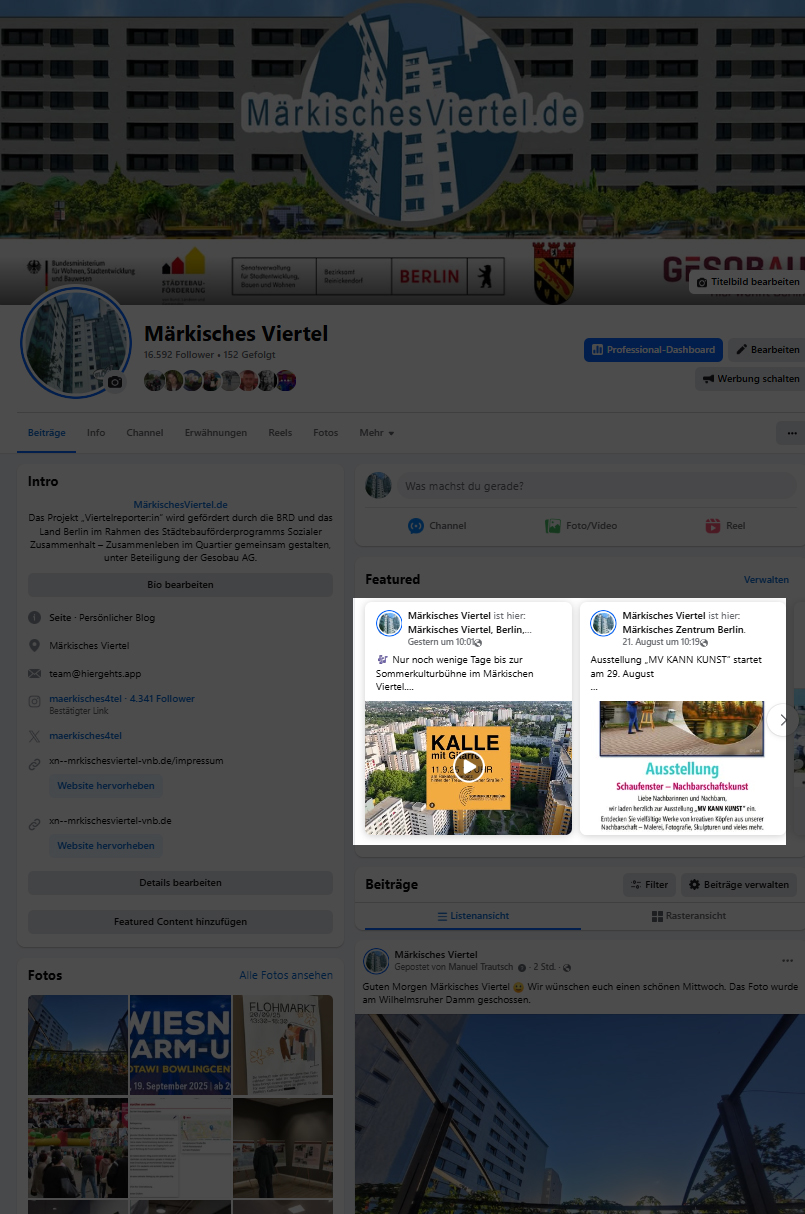Click the Instagram icon in Intro
Viewport: 805px width, 1214px height.
(x=35, y=703)
